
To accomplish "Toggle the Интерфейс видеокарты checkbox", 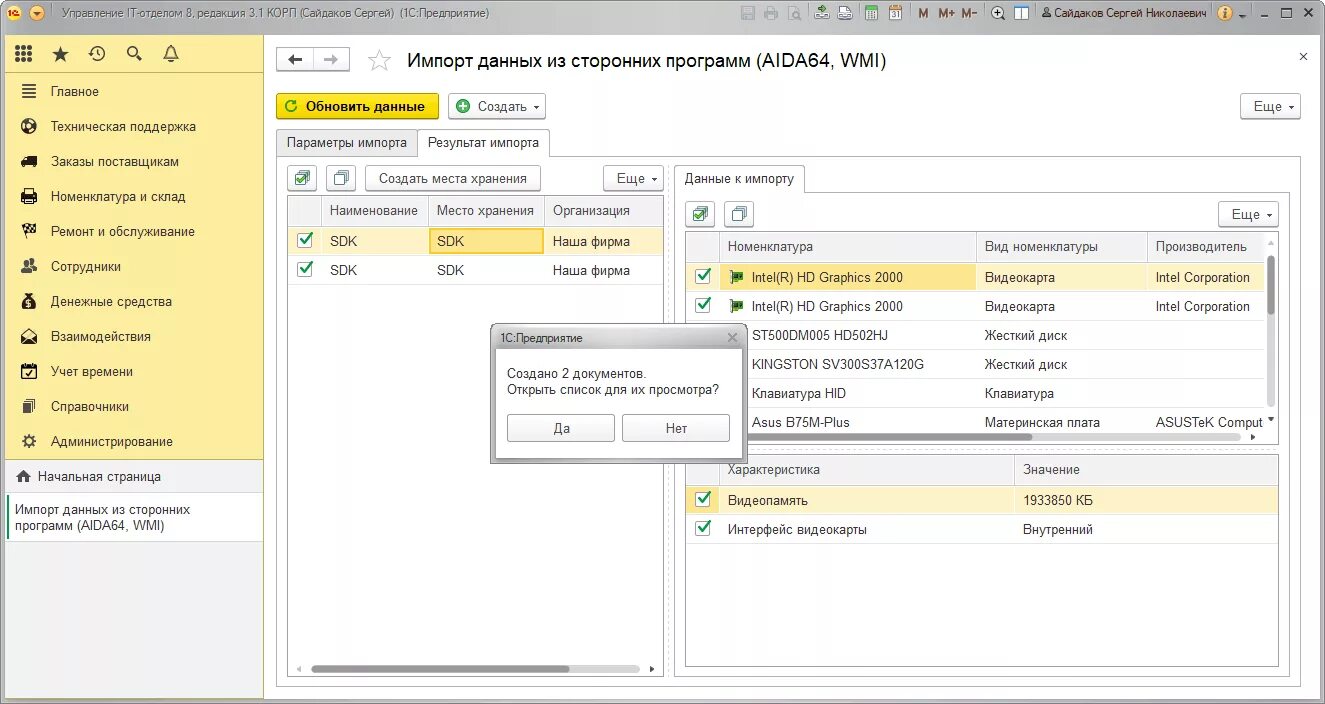I will (x=703, y=528).
